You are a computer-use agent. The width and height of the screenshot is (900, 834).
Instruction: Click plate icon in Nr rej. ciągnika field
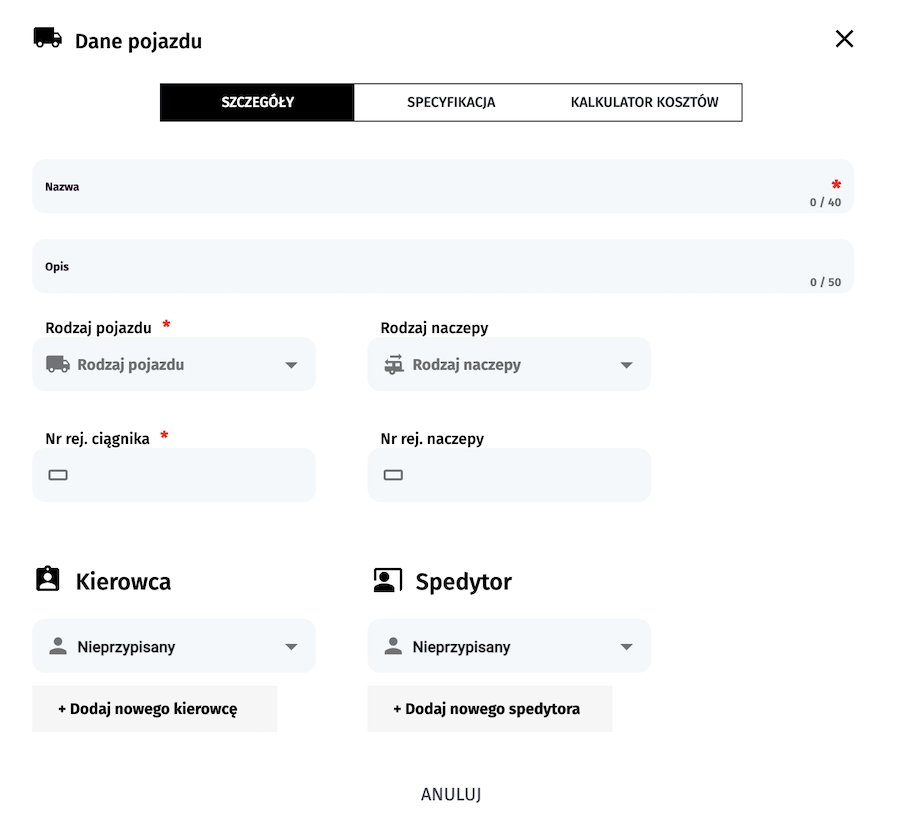[58, 475]
